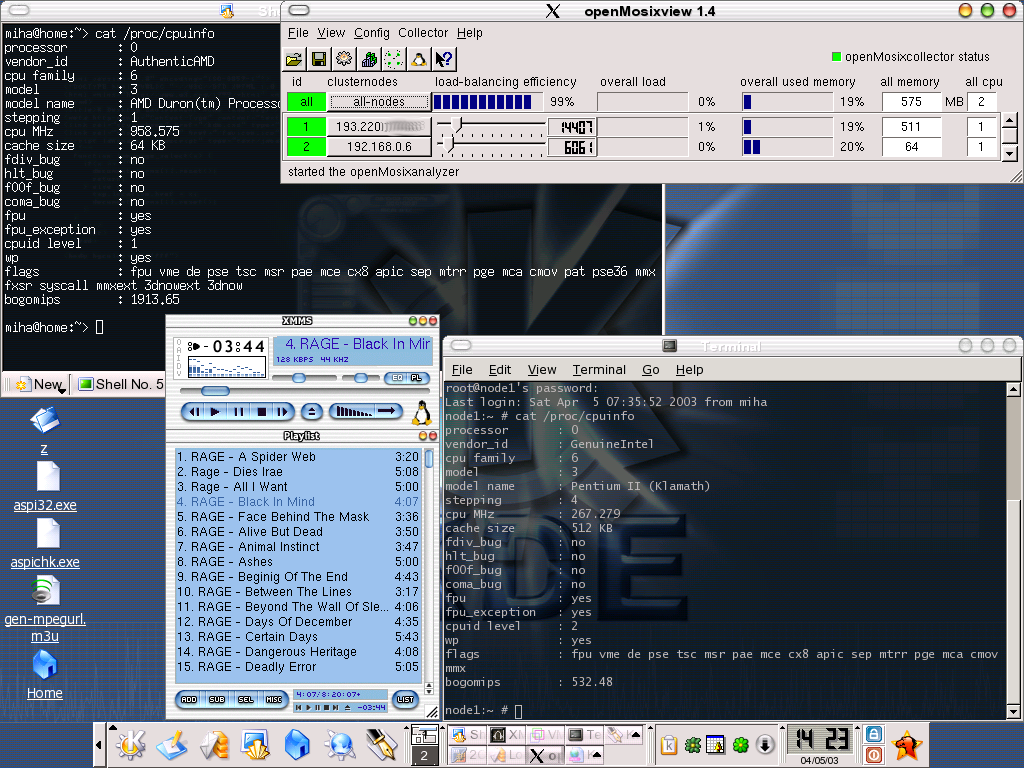This screenshot has width=1024, height=768.
Task: Click the penguin icon in openMosixview toolbar
Action: [x=420, y=59]
